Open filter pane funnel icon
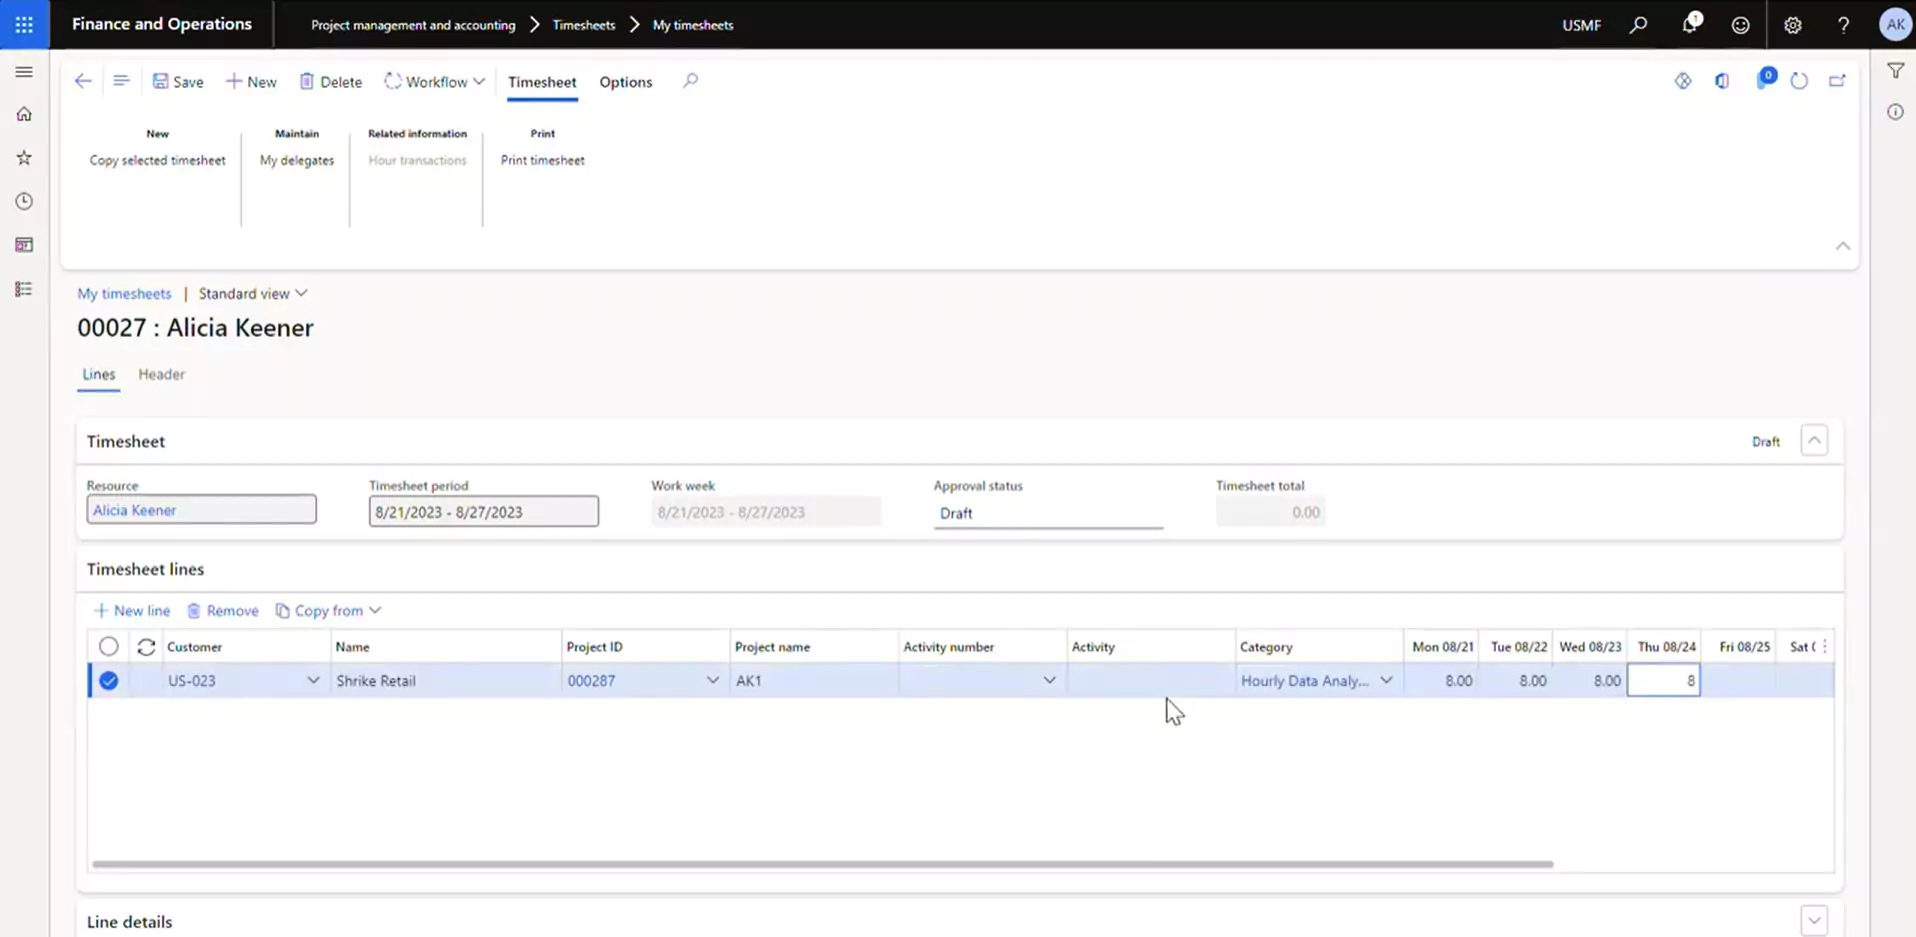Image resolution: width=1916 pixels, height=937 pixels. coord(1895,71)
